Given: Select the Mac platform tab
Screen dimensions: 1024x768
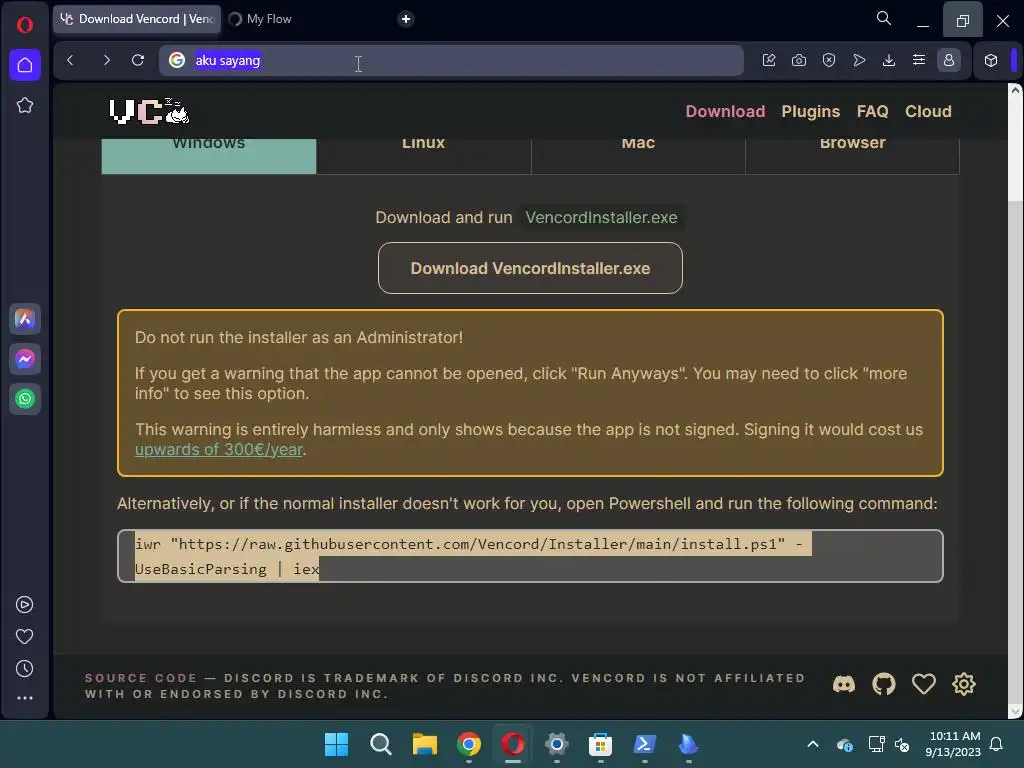Looking at the screenshot, I should tap(638, 155).
